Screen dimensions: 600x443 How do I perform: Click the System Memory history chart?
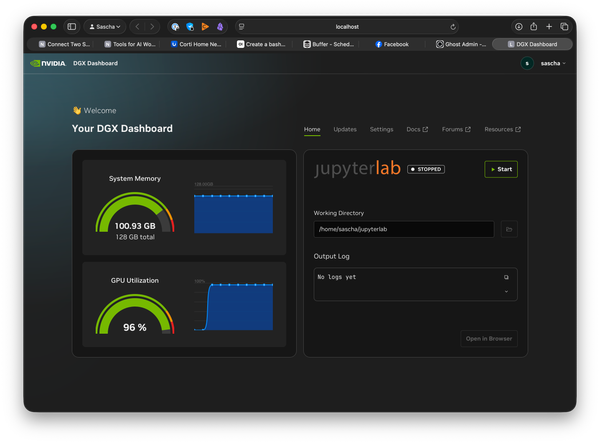233,209
